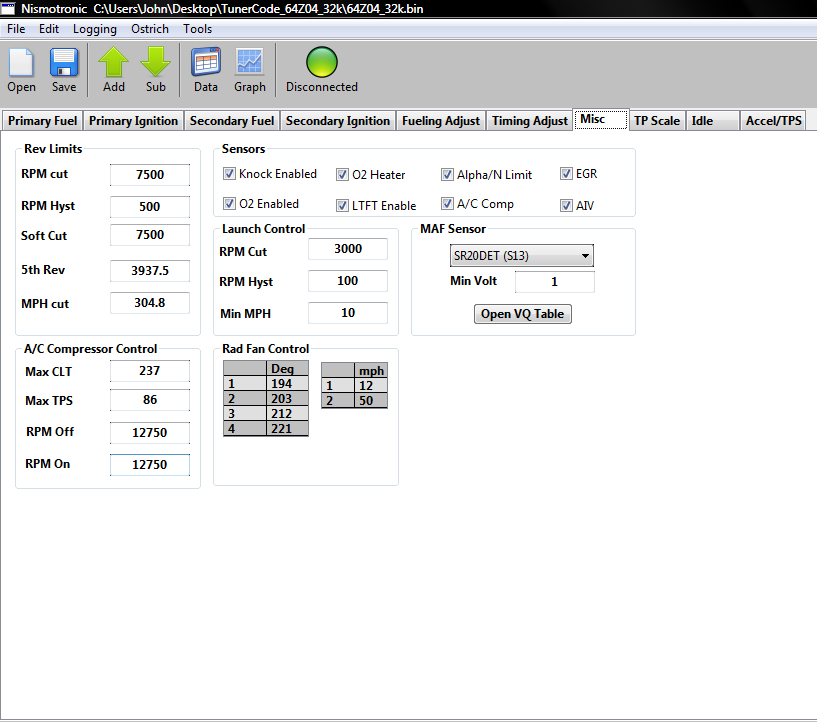Switch to the Timing Adjust tab

tap(529, 121)
